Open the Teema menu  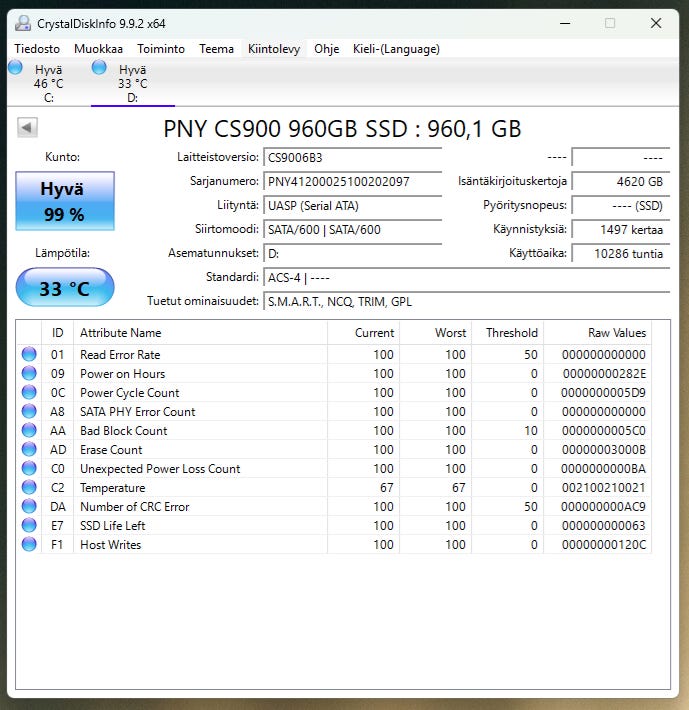(x=216, y=49)
